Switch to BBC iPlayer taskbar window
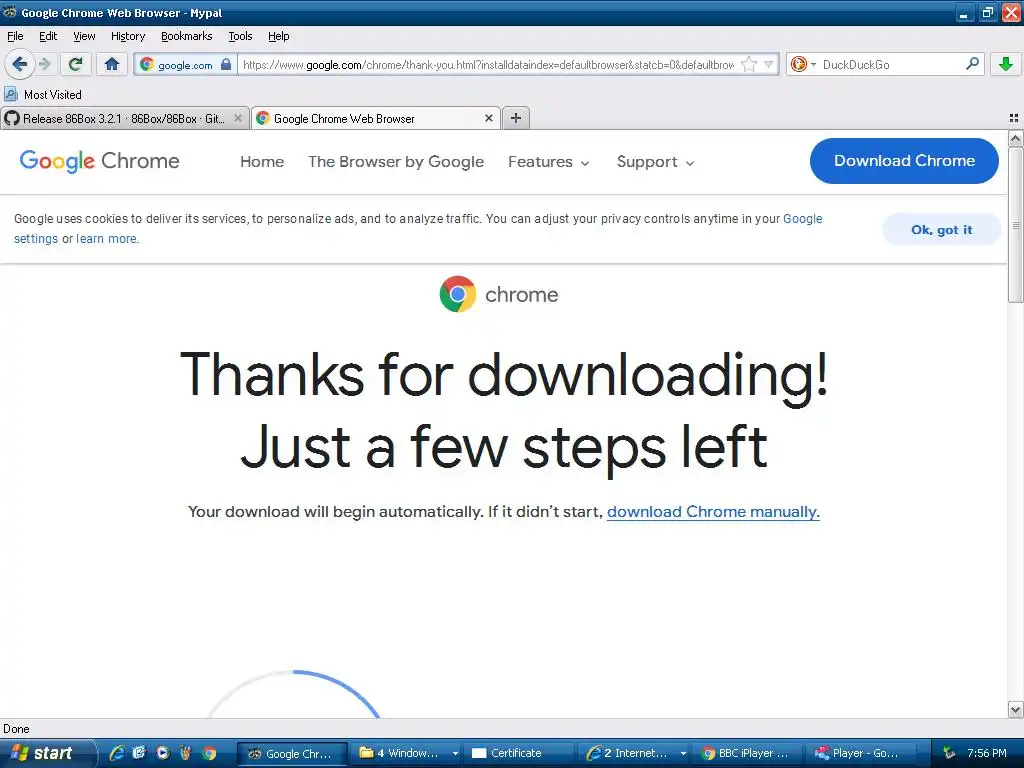This screenshot has height=768, width=1024. (x=745, y=754)
